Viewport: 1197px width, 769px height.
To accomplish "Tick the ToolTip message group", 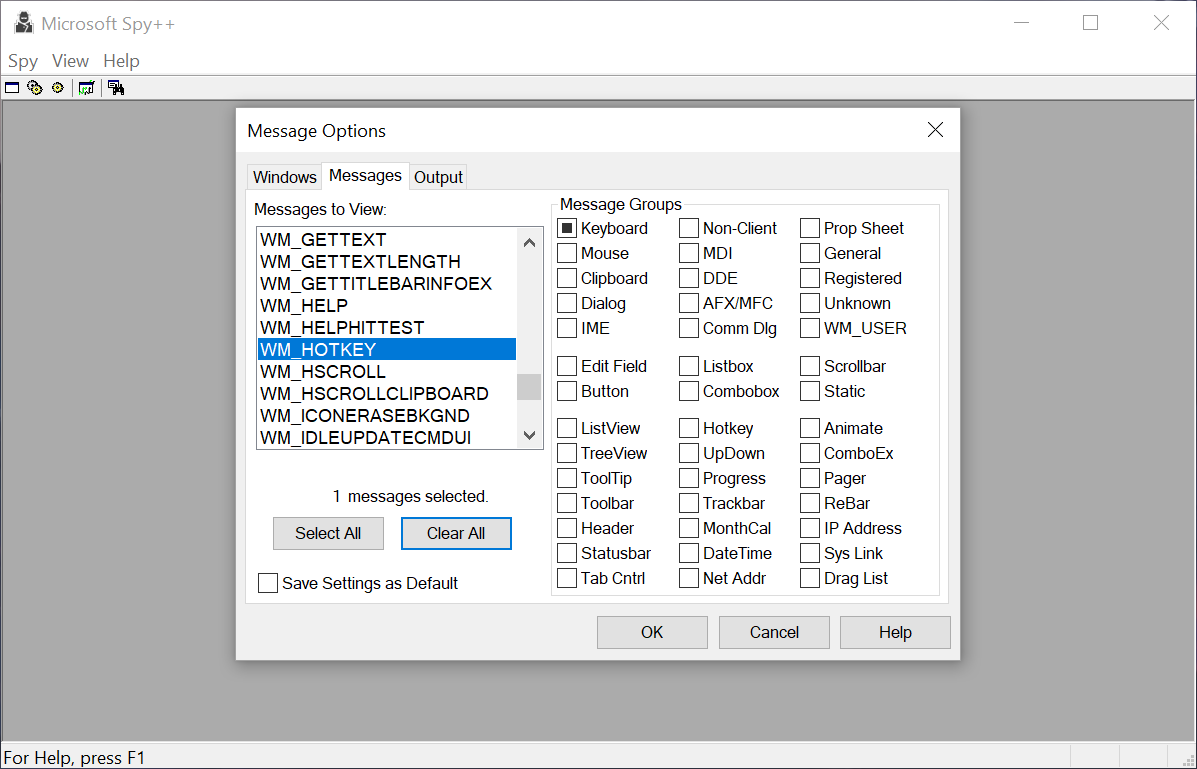I will (567, 479).
